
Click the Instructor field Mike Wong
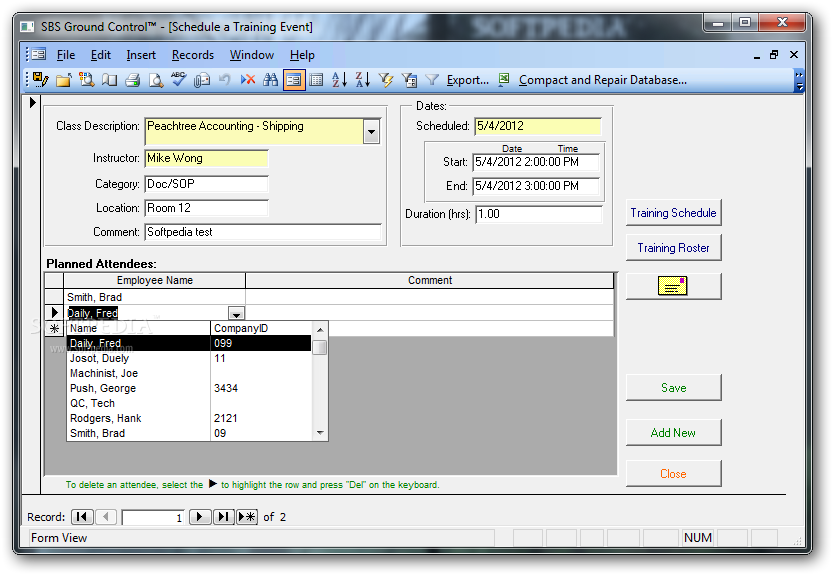pyautogui.click(x=206, y=158)
